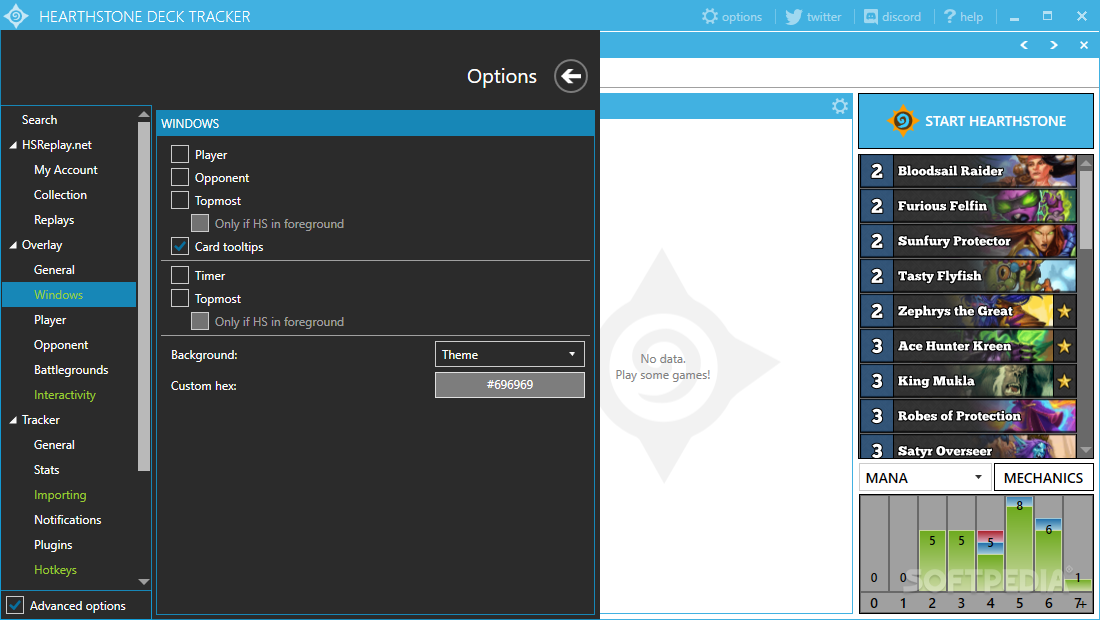
Task: Click the Hearthstone swirl icon on start button
Action: [902, 121]
